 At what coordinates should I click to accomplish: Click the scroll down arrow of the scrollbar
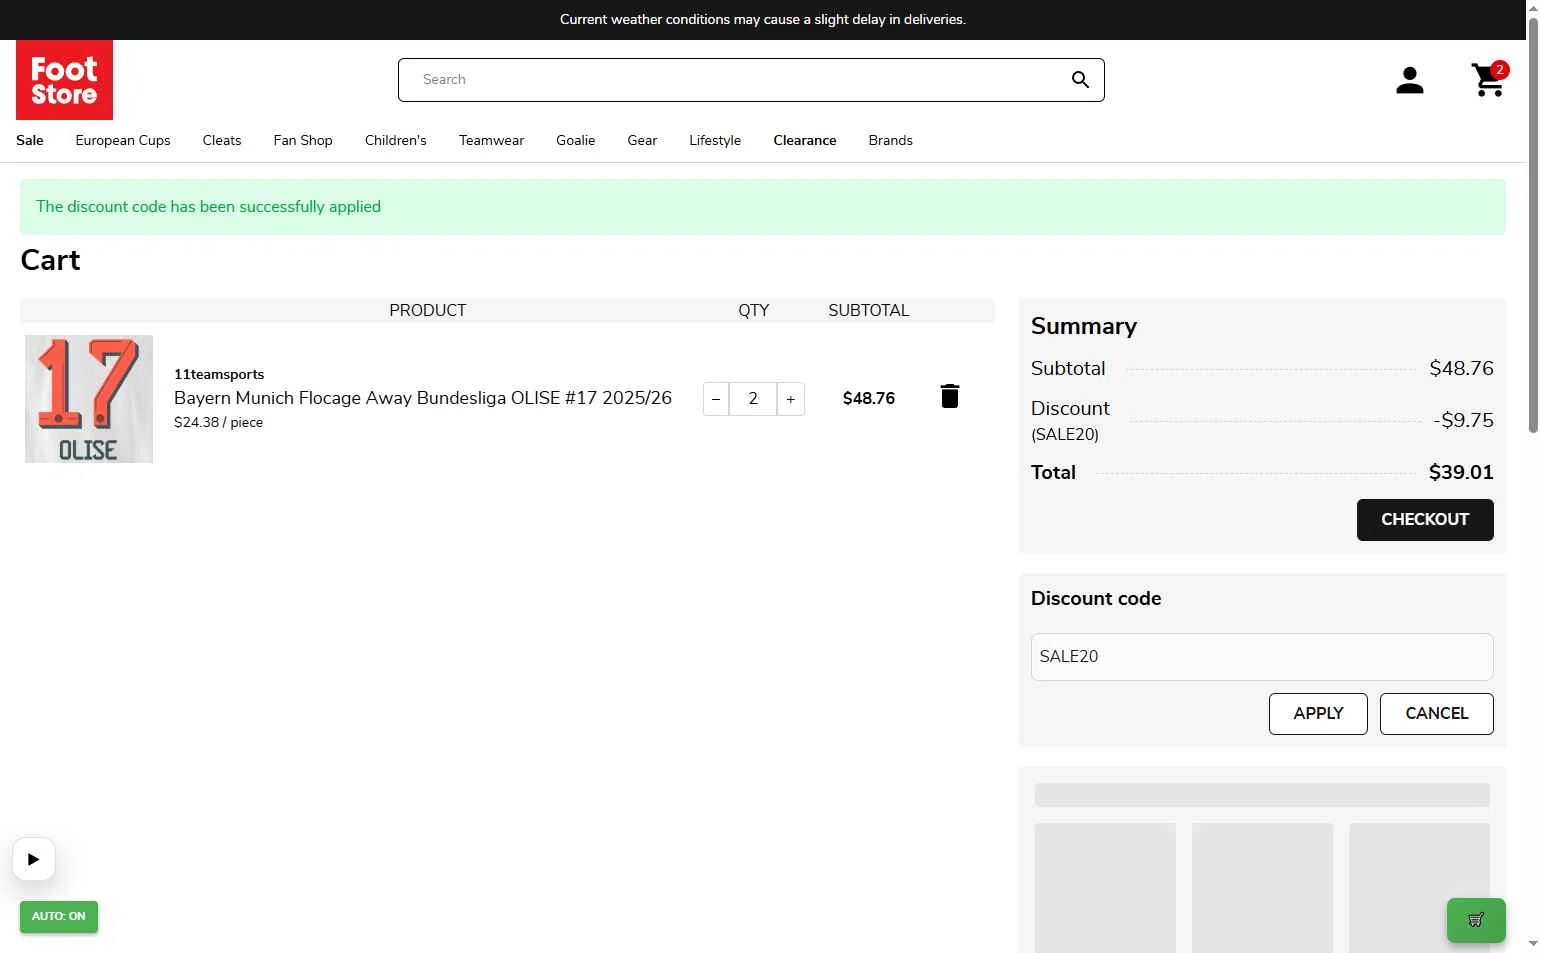1533,944
